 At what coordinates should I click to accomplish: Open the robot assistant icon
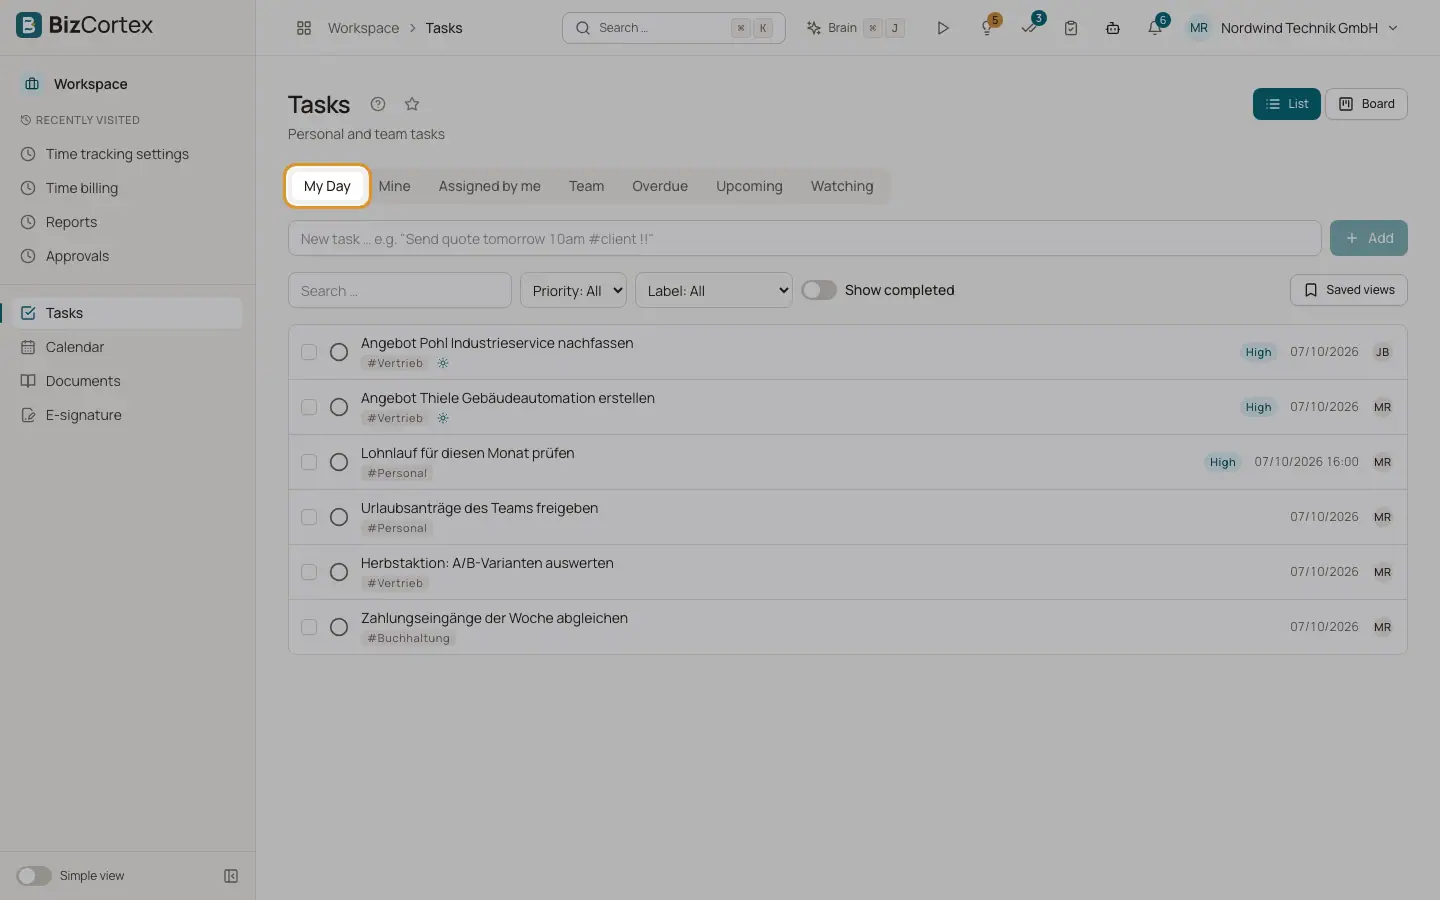point(1113,28)
